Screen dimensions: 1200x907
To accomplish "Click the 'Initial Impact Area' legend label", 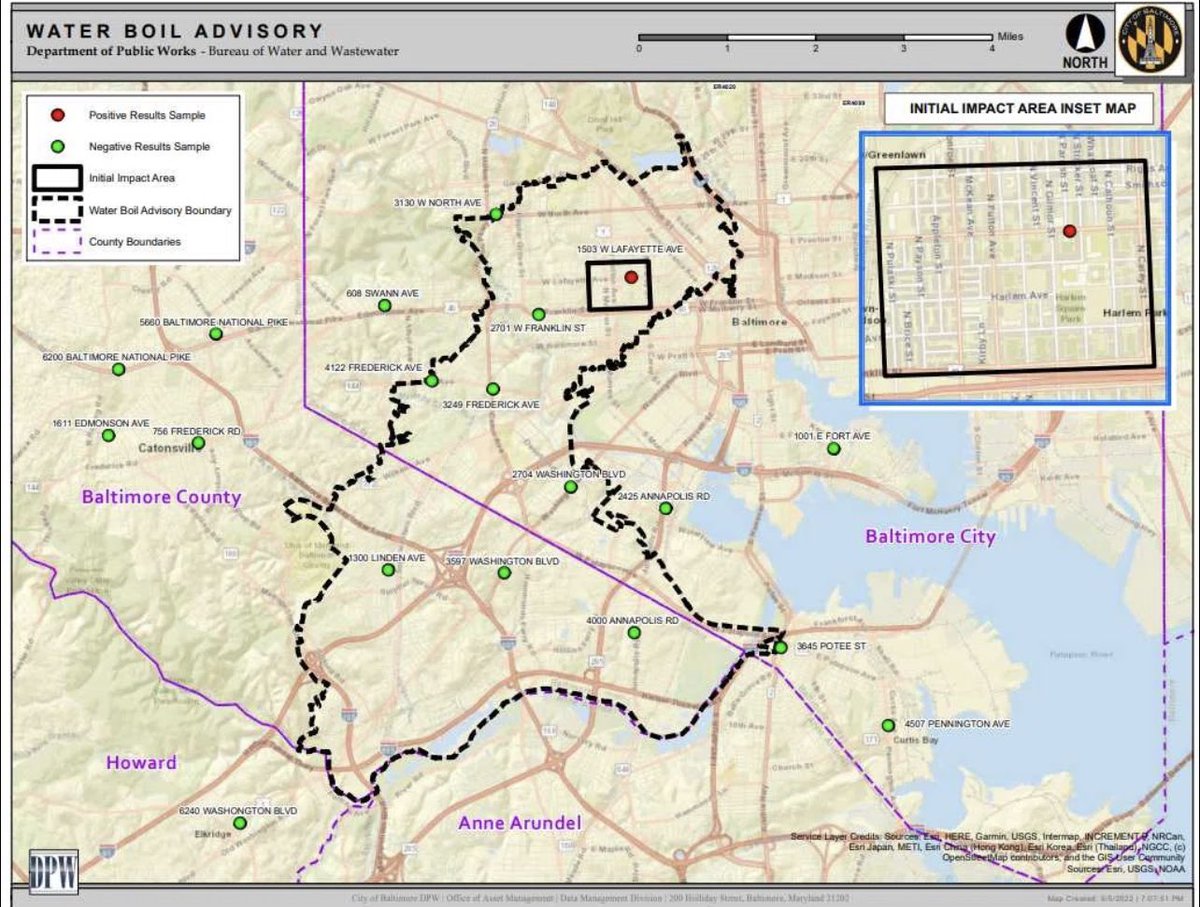I will coord(132,178).
